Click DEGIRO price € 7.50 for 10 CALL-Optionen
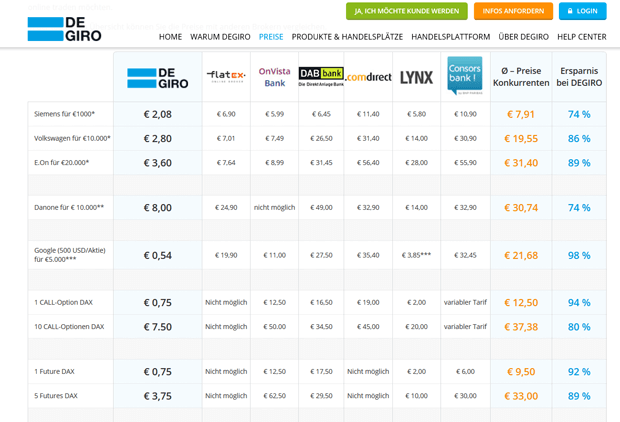Image resolution: width=620 pixels, height=422 pixels. pos(158,327)
